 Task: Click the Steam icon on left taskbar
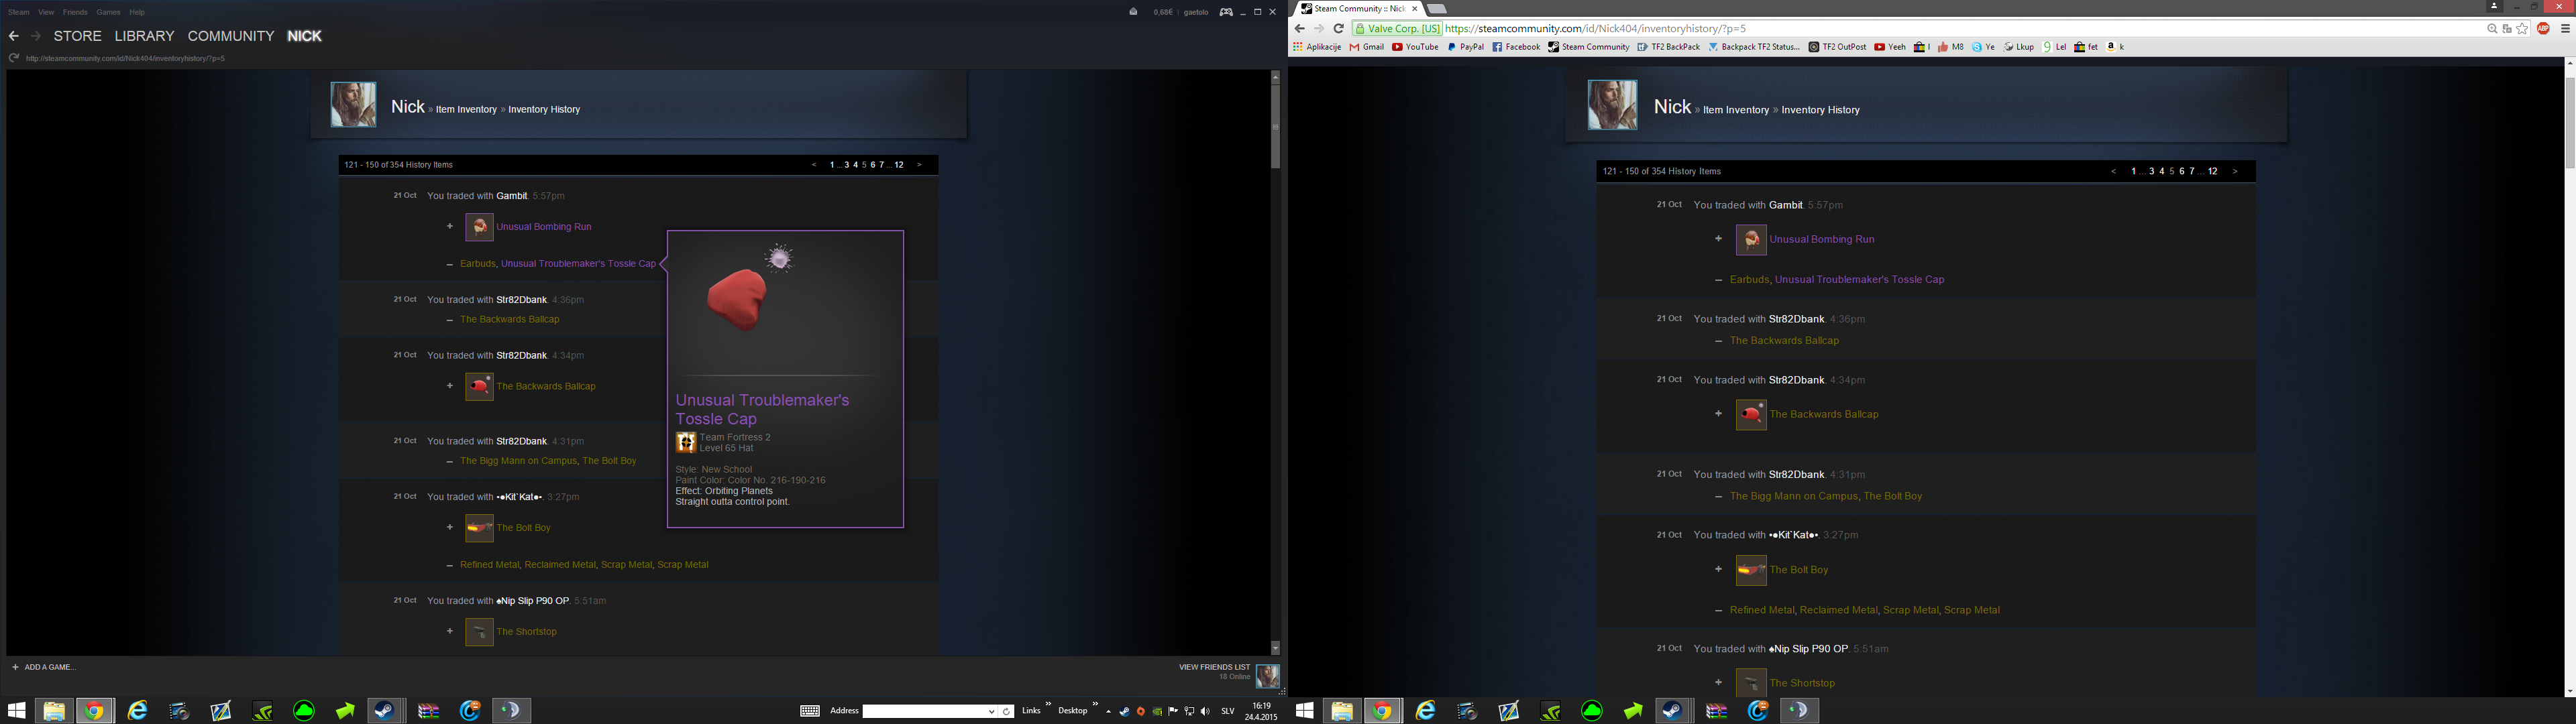pyautogui.click(x=385, y=711)
